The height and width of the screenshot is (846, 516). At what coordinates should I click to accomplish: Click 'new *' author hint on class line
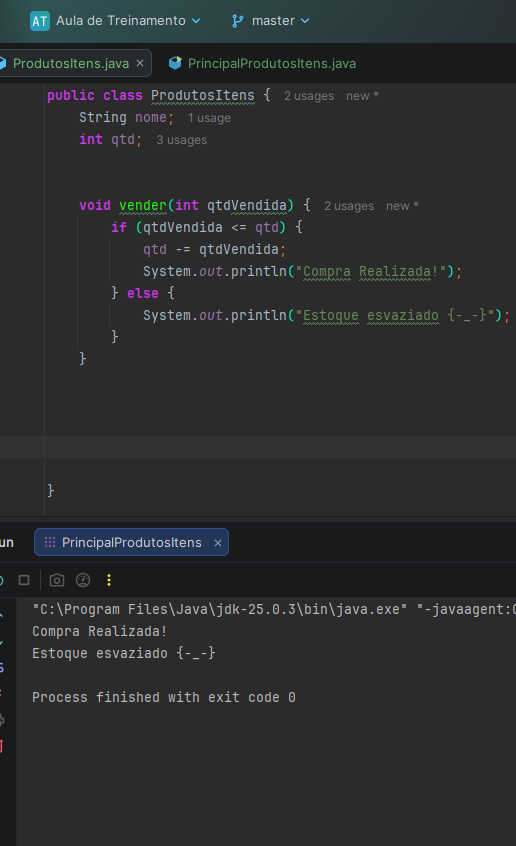[362, 96]
